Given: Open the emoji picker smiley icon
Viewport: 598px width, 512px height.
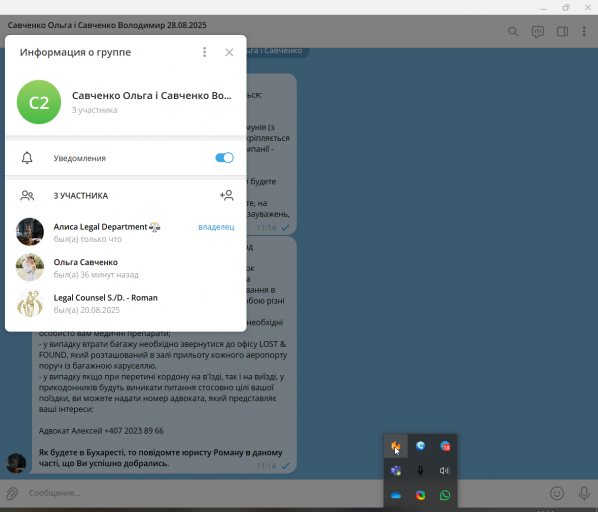Looking at the screenshot, I should (557, 493).
